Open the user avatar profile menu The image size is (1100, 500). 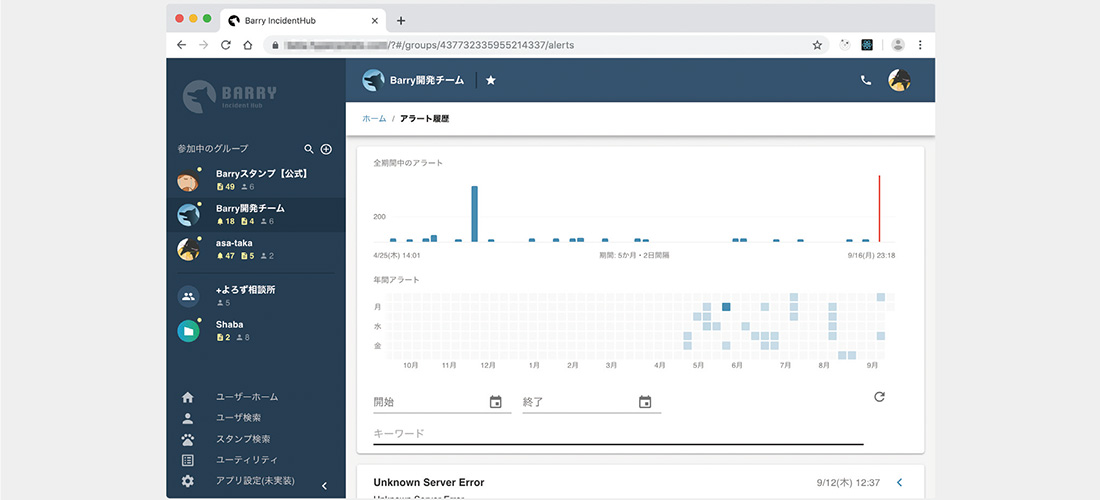(x=899, y=80)
